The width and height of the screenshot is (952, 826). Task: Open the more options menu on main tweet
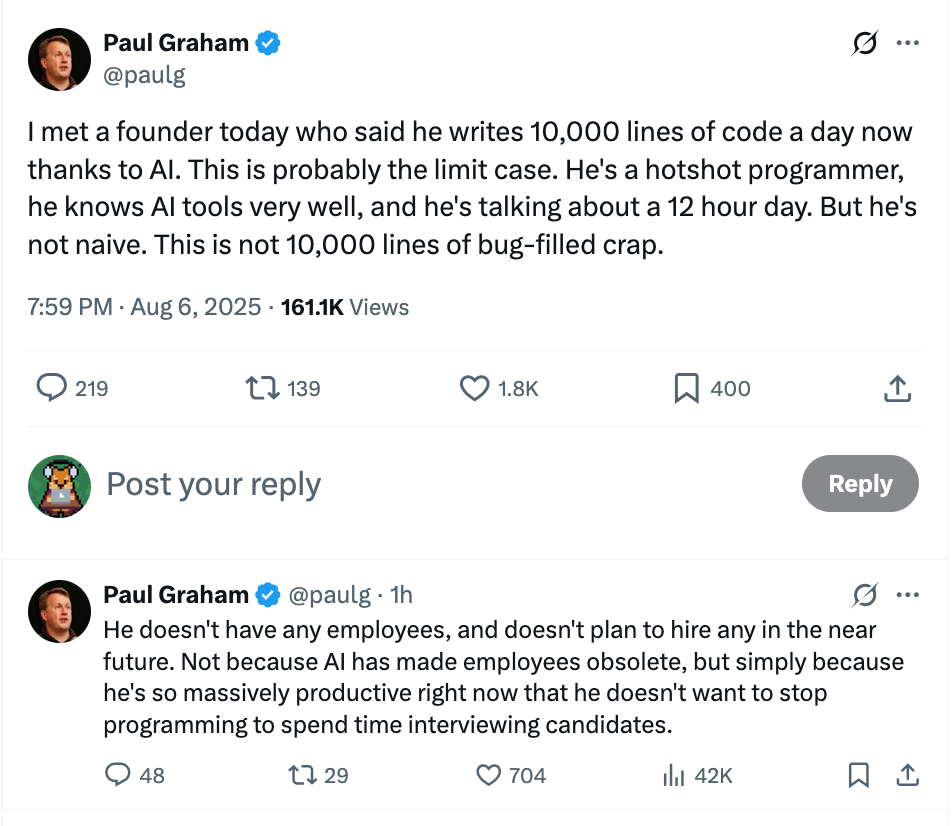[908, 43]
